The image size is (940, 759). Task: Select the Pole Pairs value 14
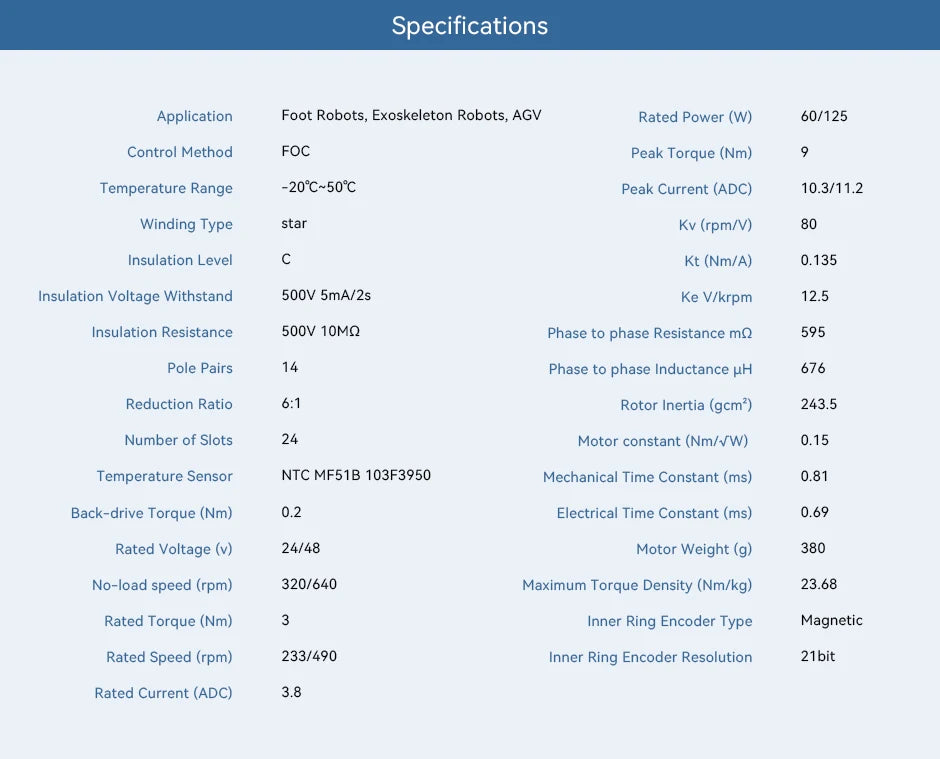(290, 368)
